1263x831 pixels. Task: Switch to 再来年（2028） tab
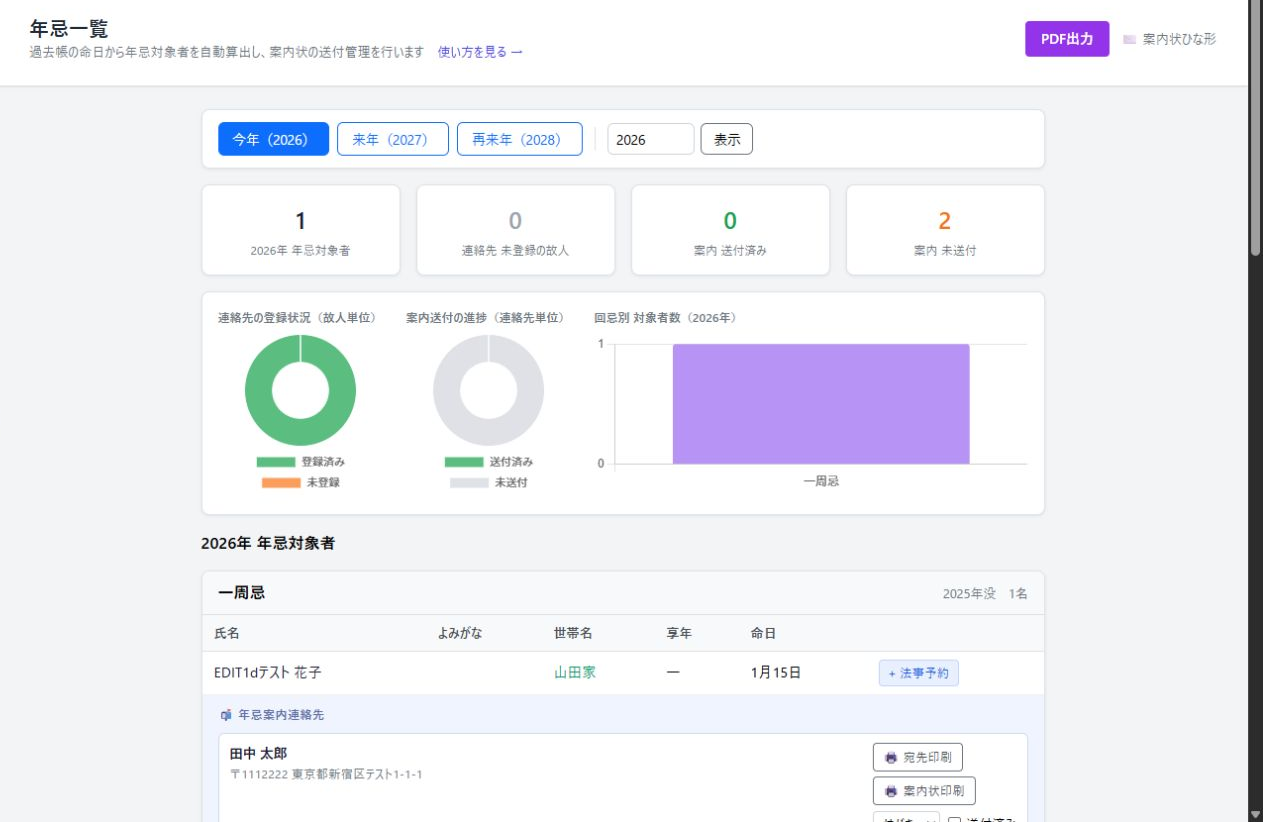point(520,139)
